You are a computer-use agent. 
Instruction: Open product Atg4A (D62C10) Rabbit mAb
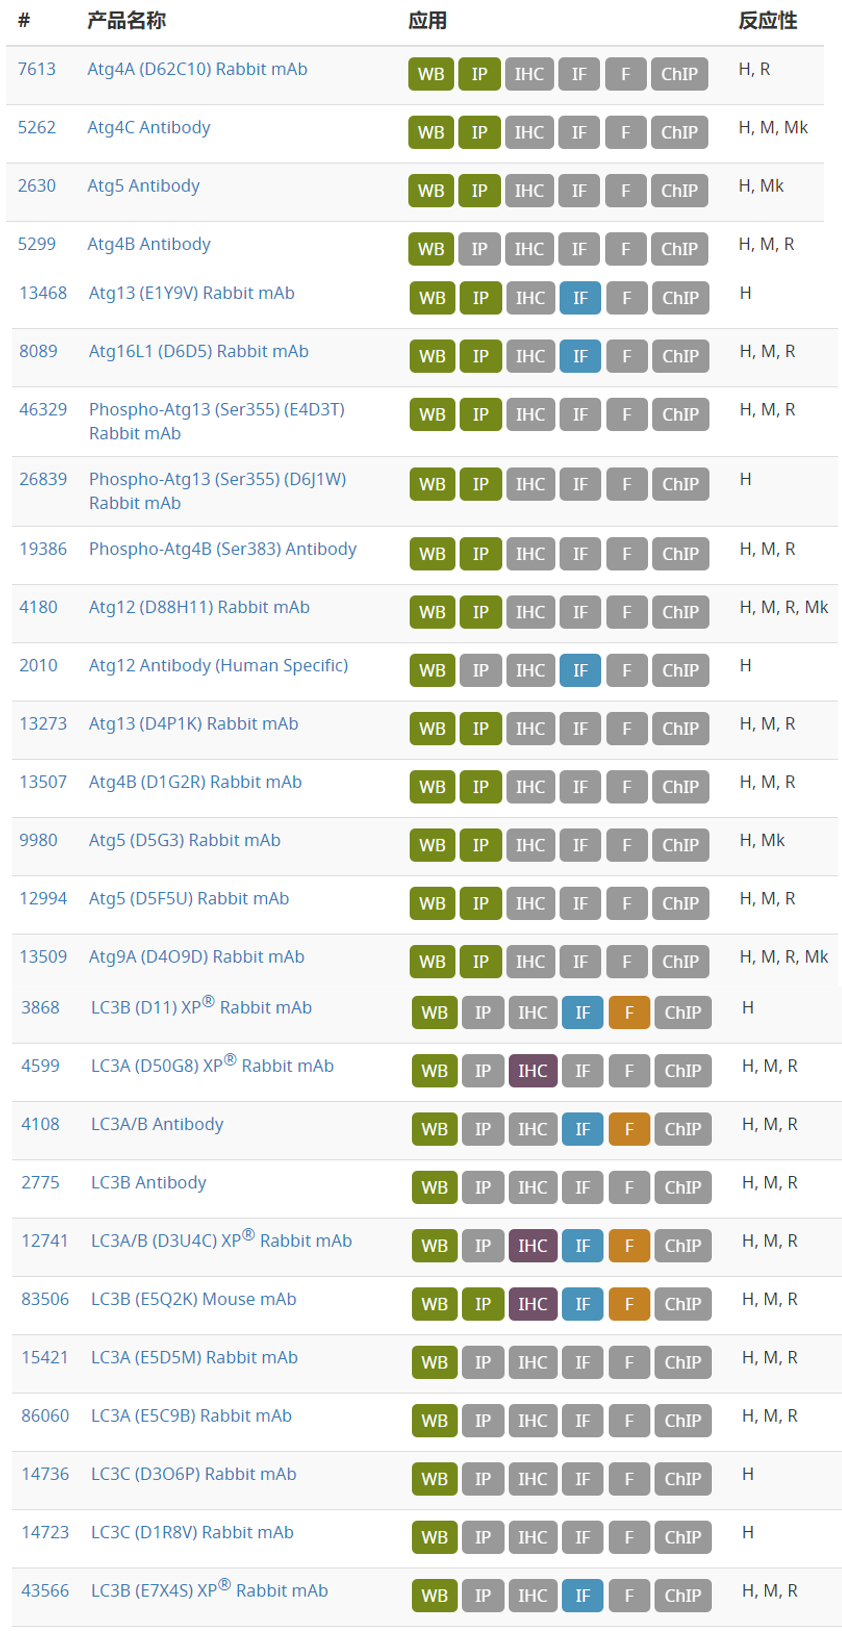pyautogui.click(x=197, y=69)
